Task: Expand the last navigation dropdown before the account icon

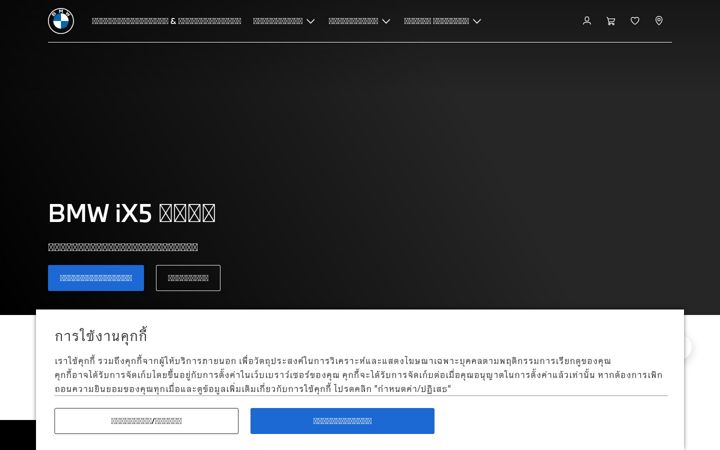Action: pos(442,21)
